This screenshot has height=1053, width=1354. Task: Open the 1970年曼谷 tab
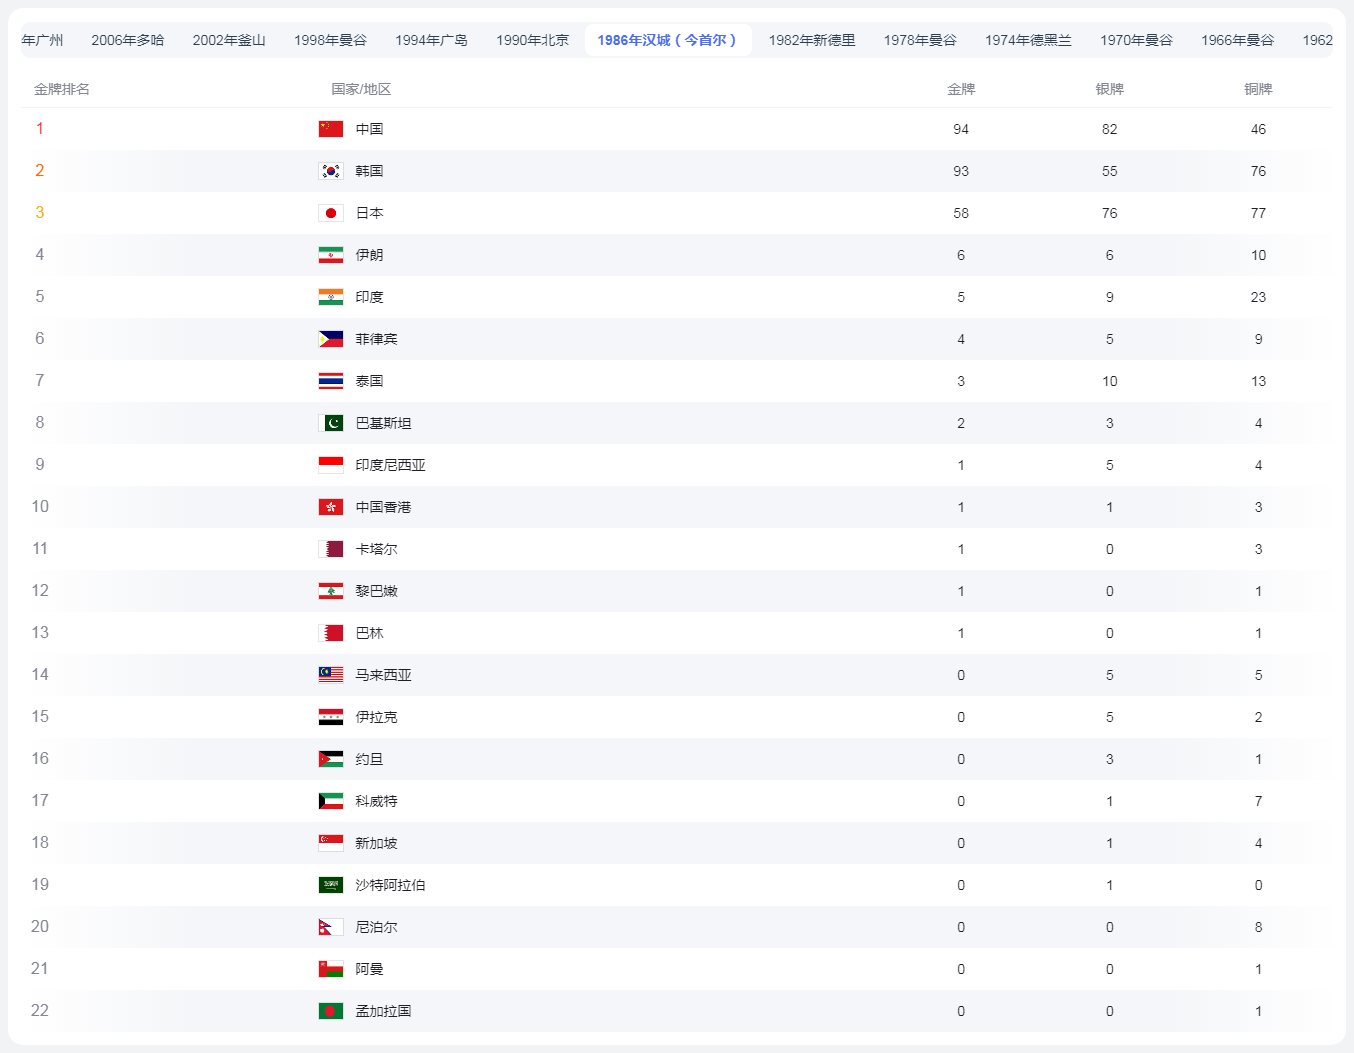pyautogui.click(x=1136, y=40)
